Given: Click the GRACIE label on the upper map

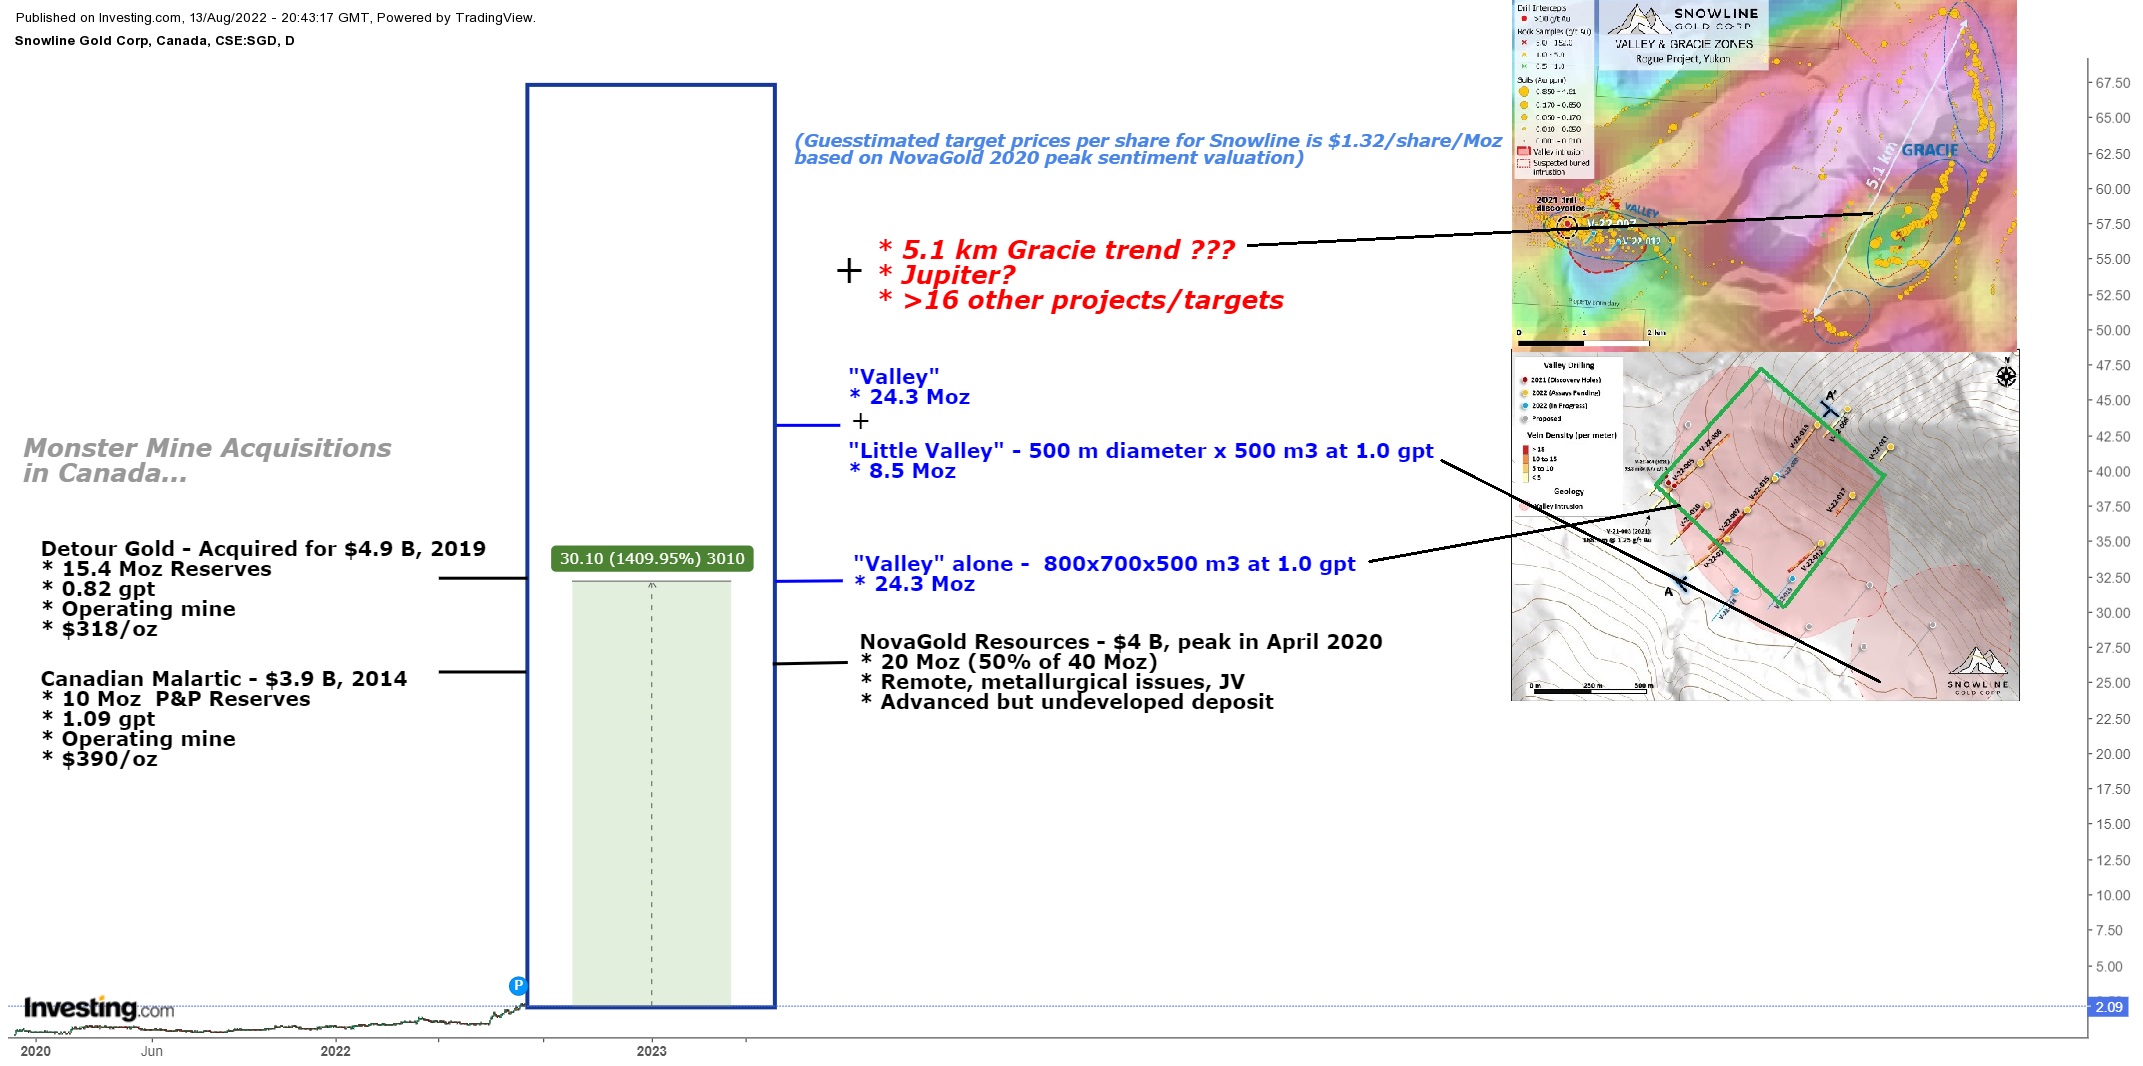Looking at the screenshot, I should 1929,150.
